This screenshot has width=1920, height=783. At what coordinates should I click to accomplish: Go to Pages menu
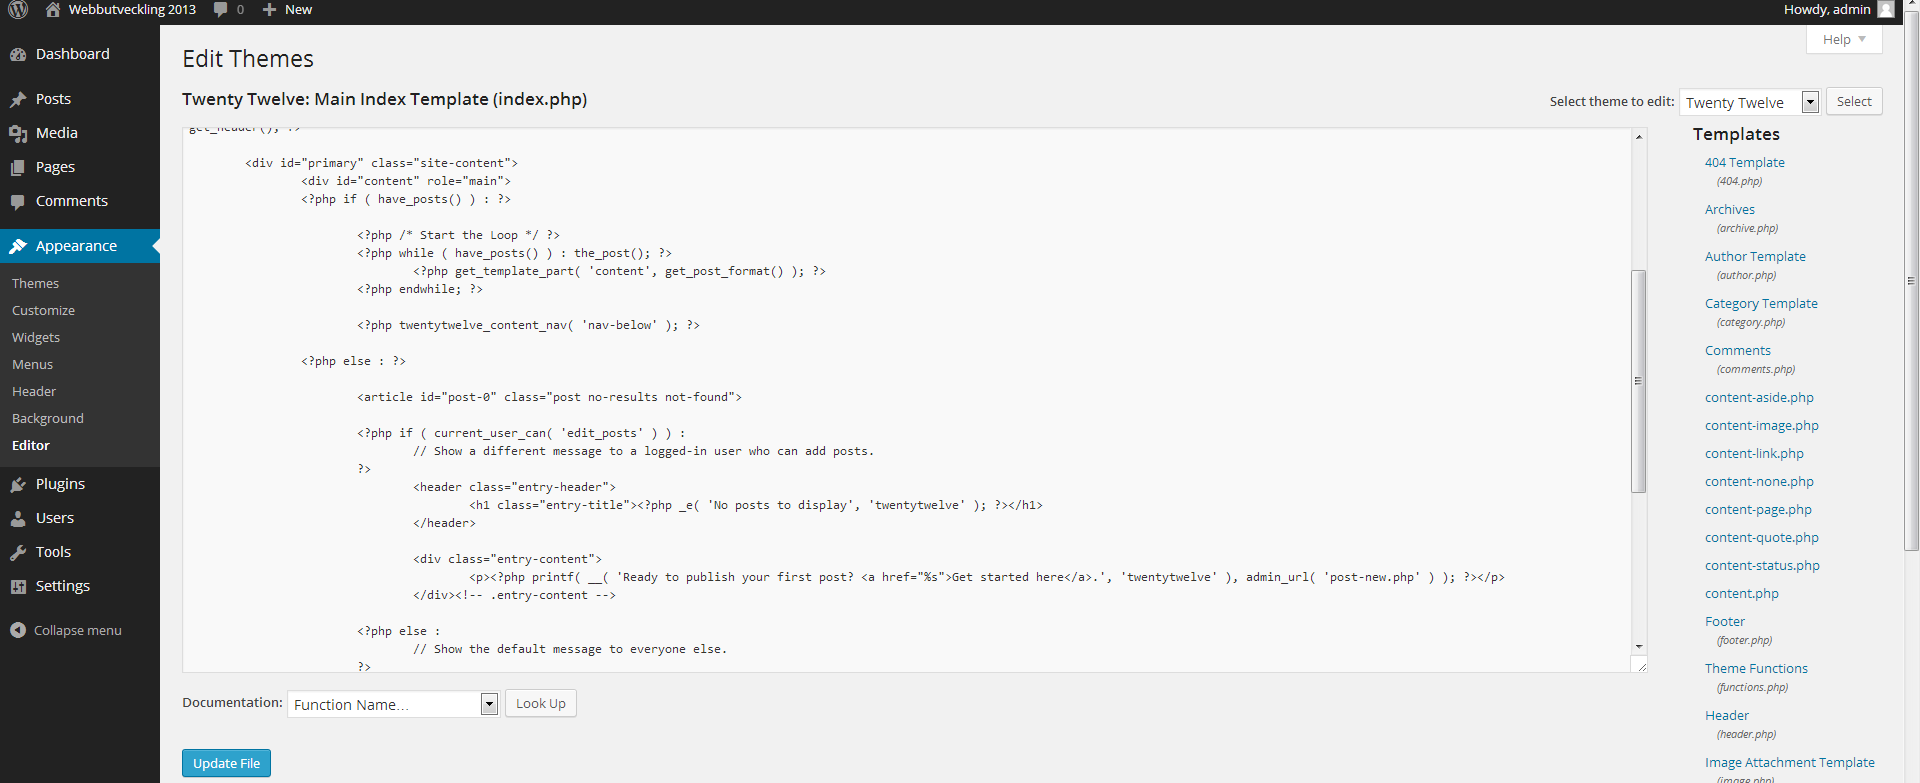[55, 167]
